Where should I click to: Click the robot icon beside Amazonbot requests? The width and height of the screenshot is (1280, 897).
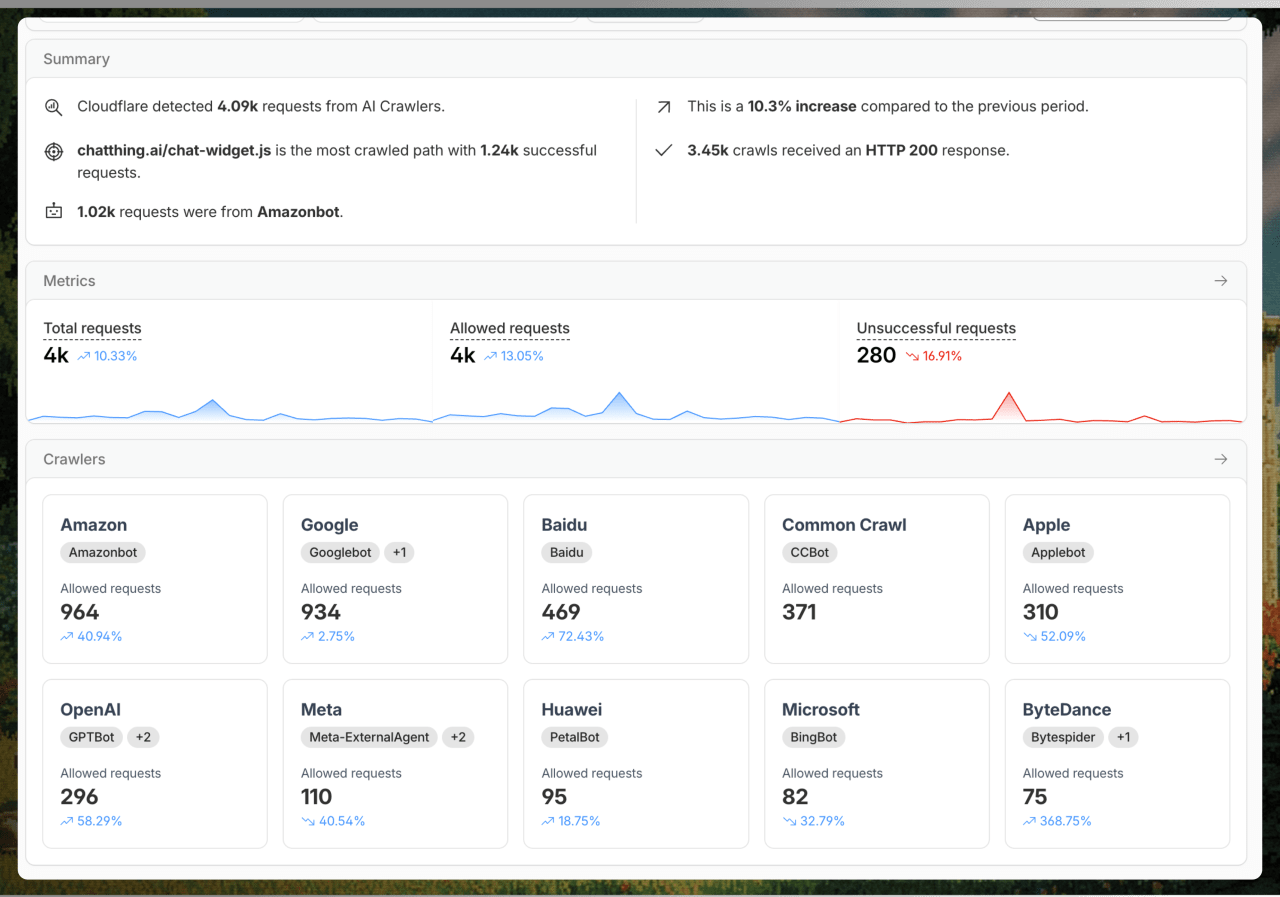(53, 211)
